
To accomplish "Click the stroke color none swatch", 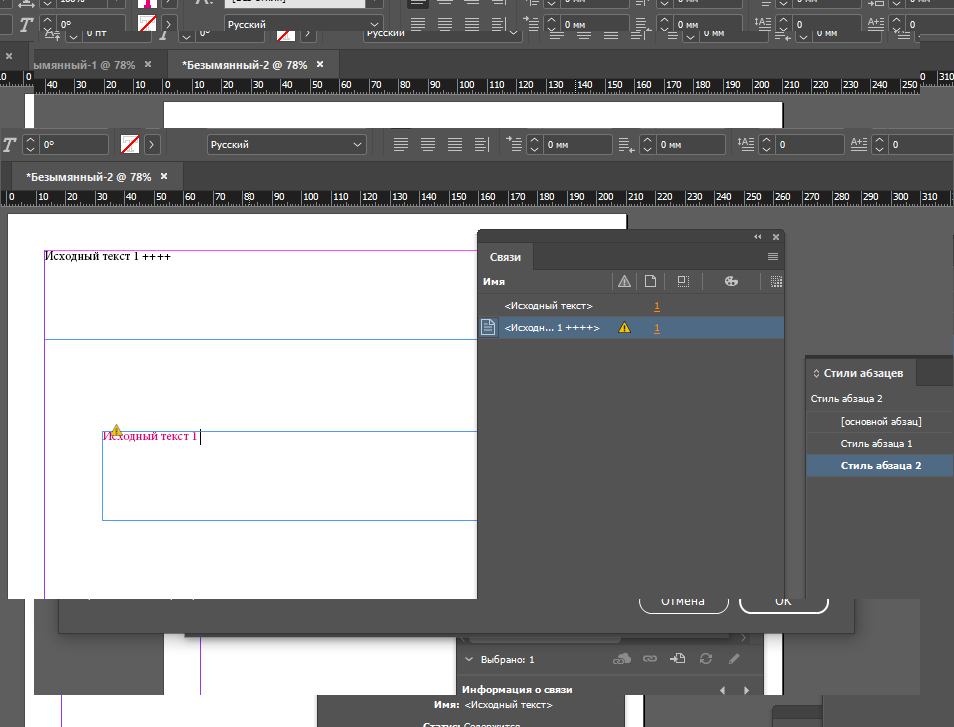I will [x=129, y=145].
